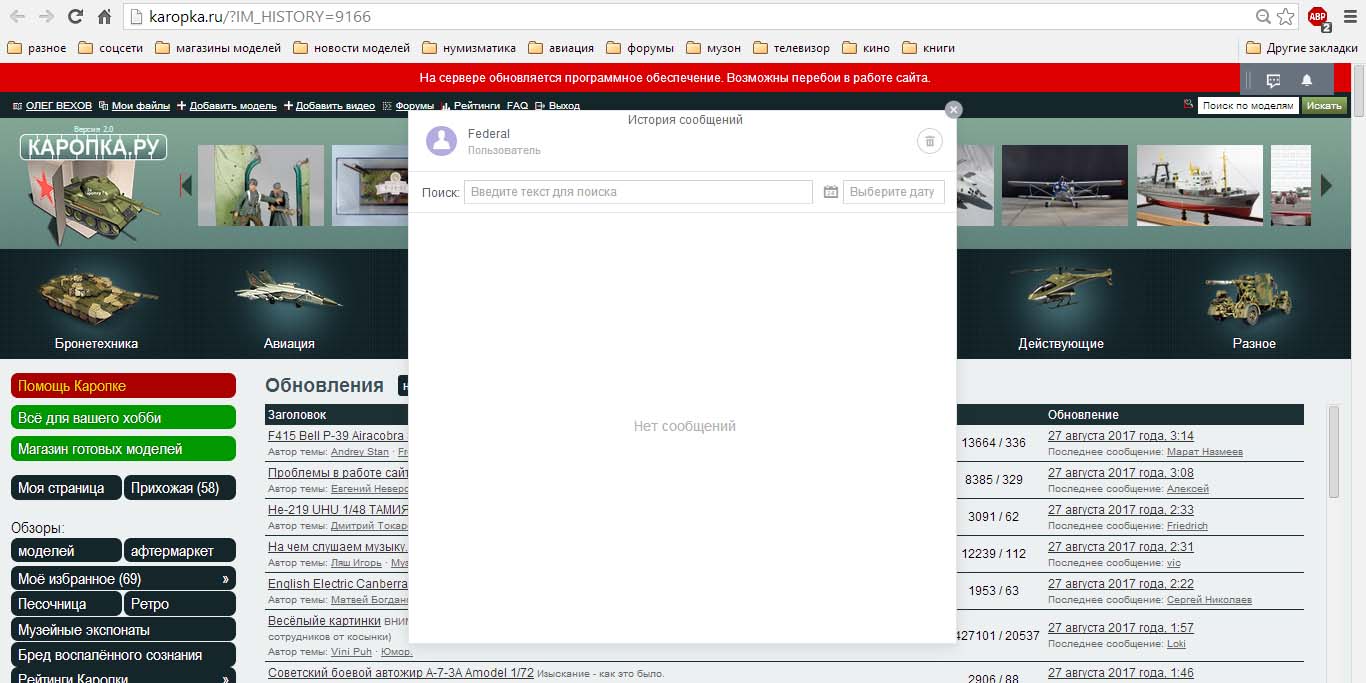Click the calendar icon beside date field
The image size is (1366, 683).
830,192
